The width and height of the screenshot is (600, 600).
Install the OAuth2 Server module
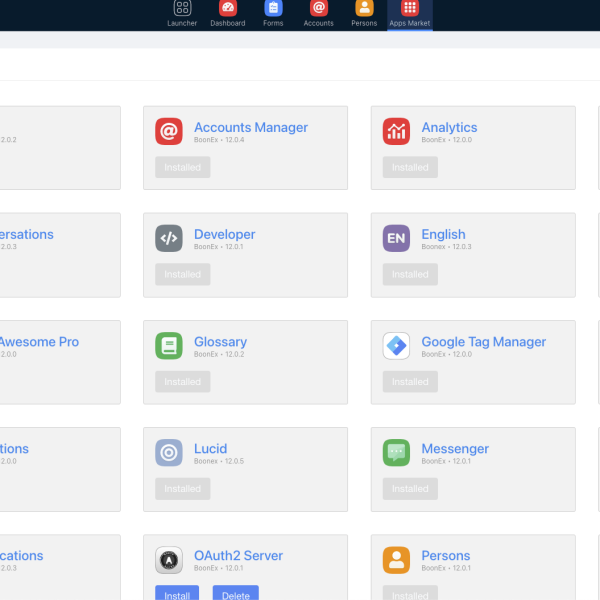tap(177, 593)
